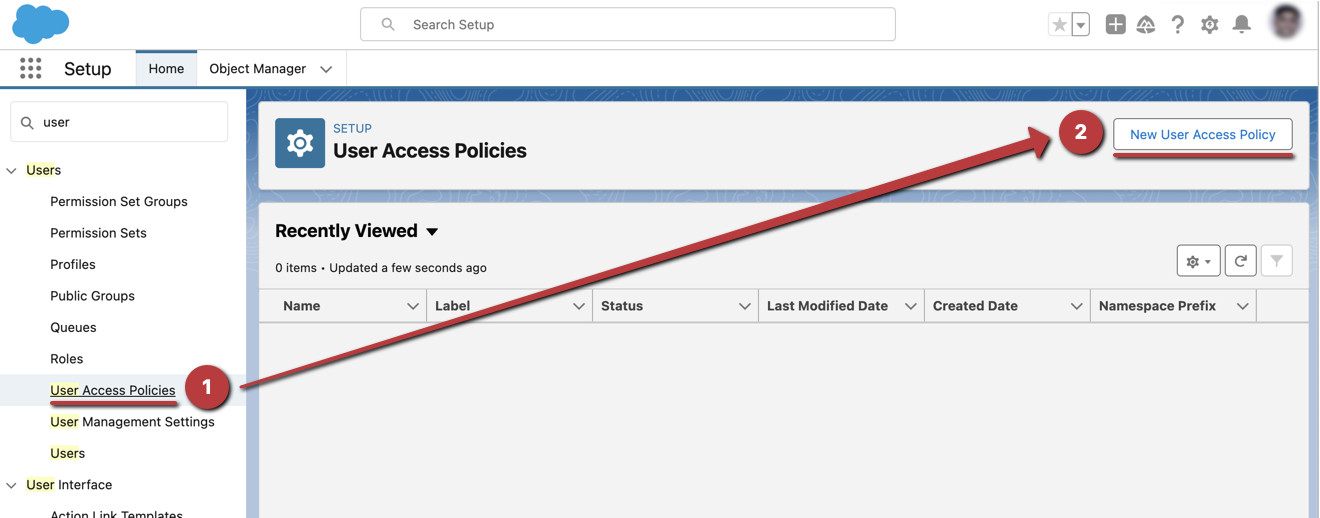Click the New User Access Policy button
The width and height of the screenshot is (1320, 518).
pyautogui.click(x=1202, y=134)
